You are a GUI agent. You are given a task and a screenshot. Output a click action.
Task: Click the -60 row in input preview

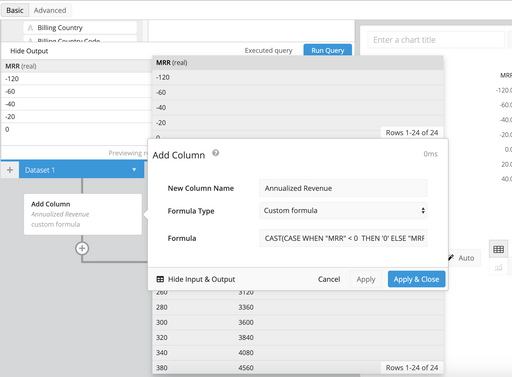298,92
